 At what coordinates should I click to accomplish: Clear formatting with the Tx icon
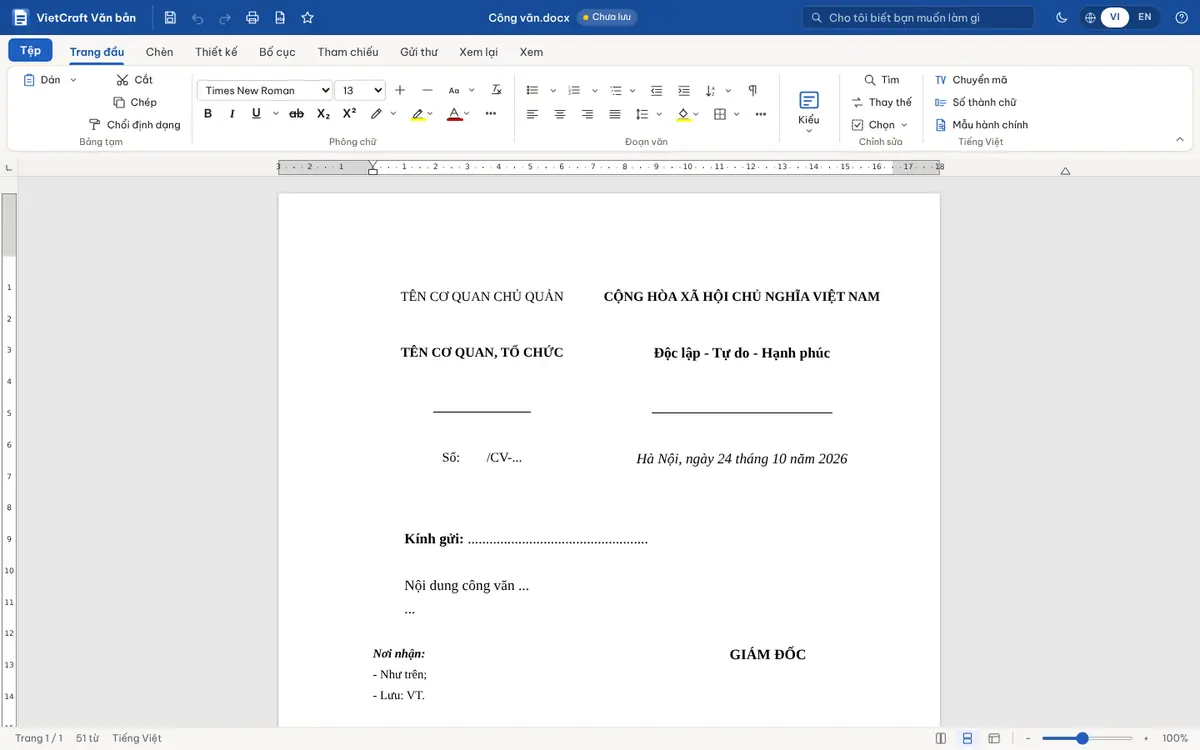click(496, 90)
